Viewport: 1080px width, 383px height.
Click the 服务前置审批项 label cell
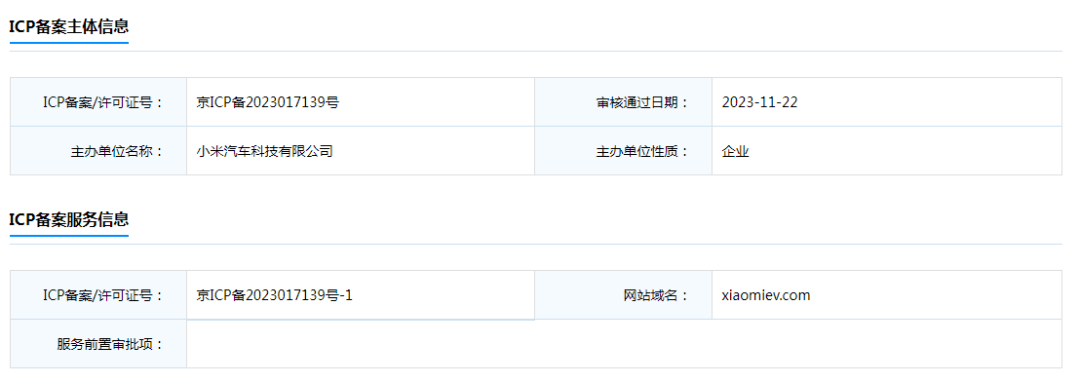click(98, 344)
